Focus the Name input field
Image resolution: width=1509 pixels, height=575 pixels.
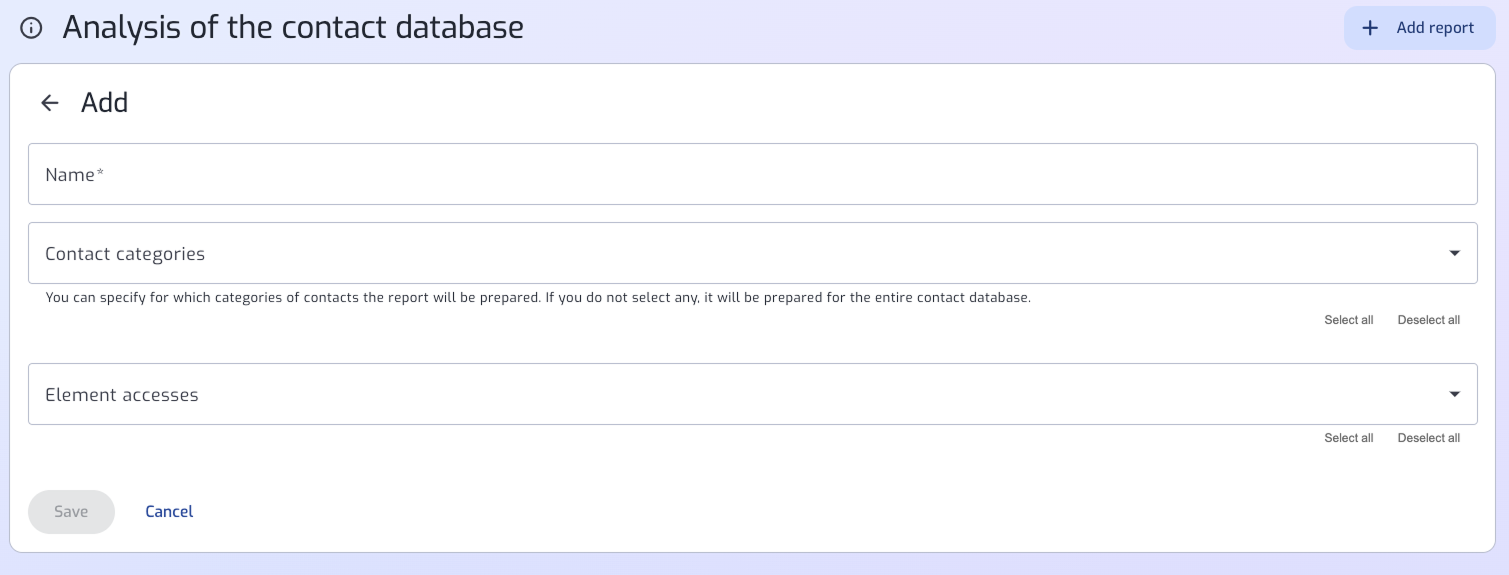[752, 174]
